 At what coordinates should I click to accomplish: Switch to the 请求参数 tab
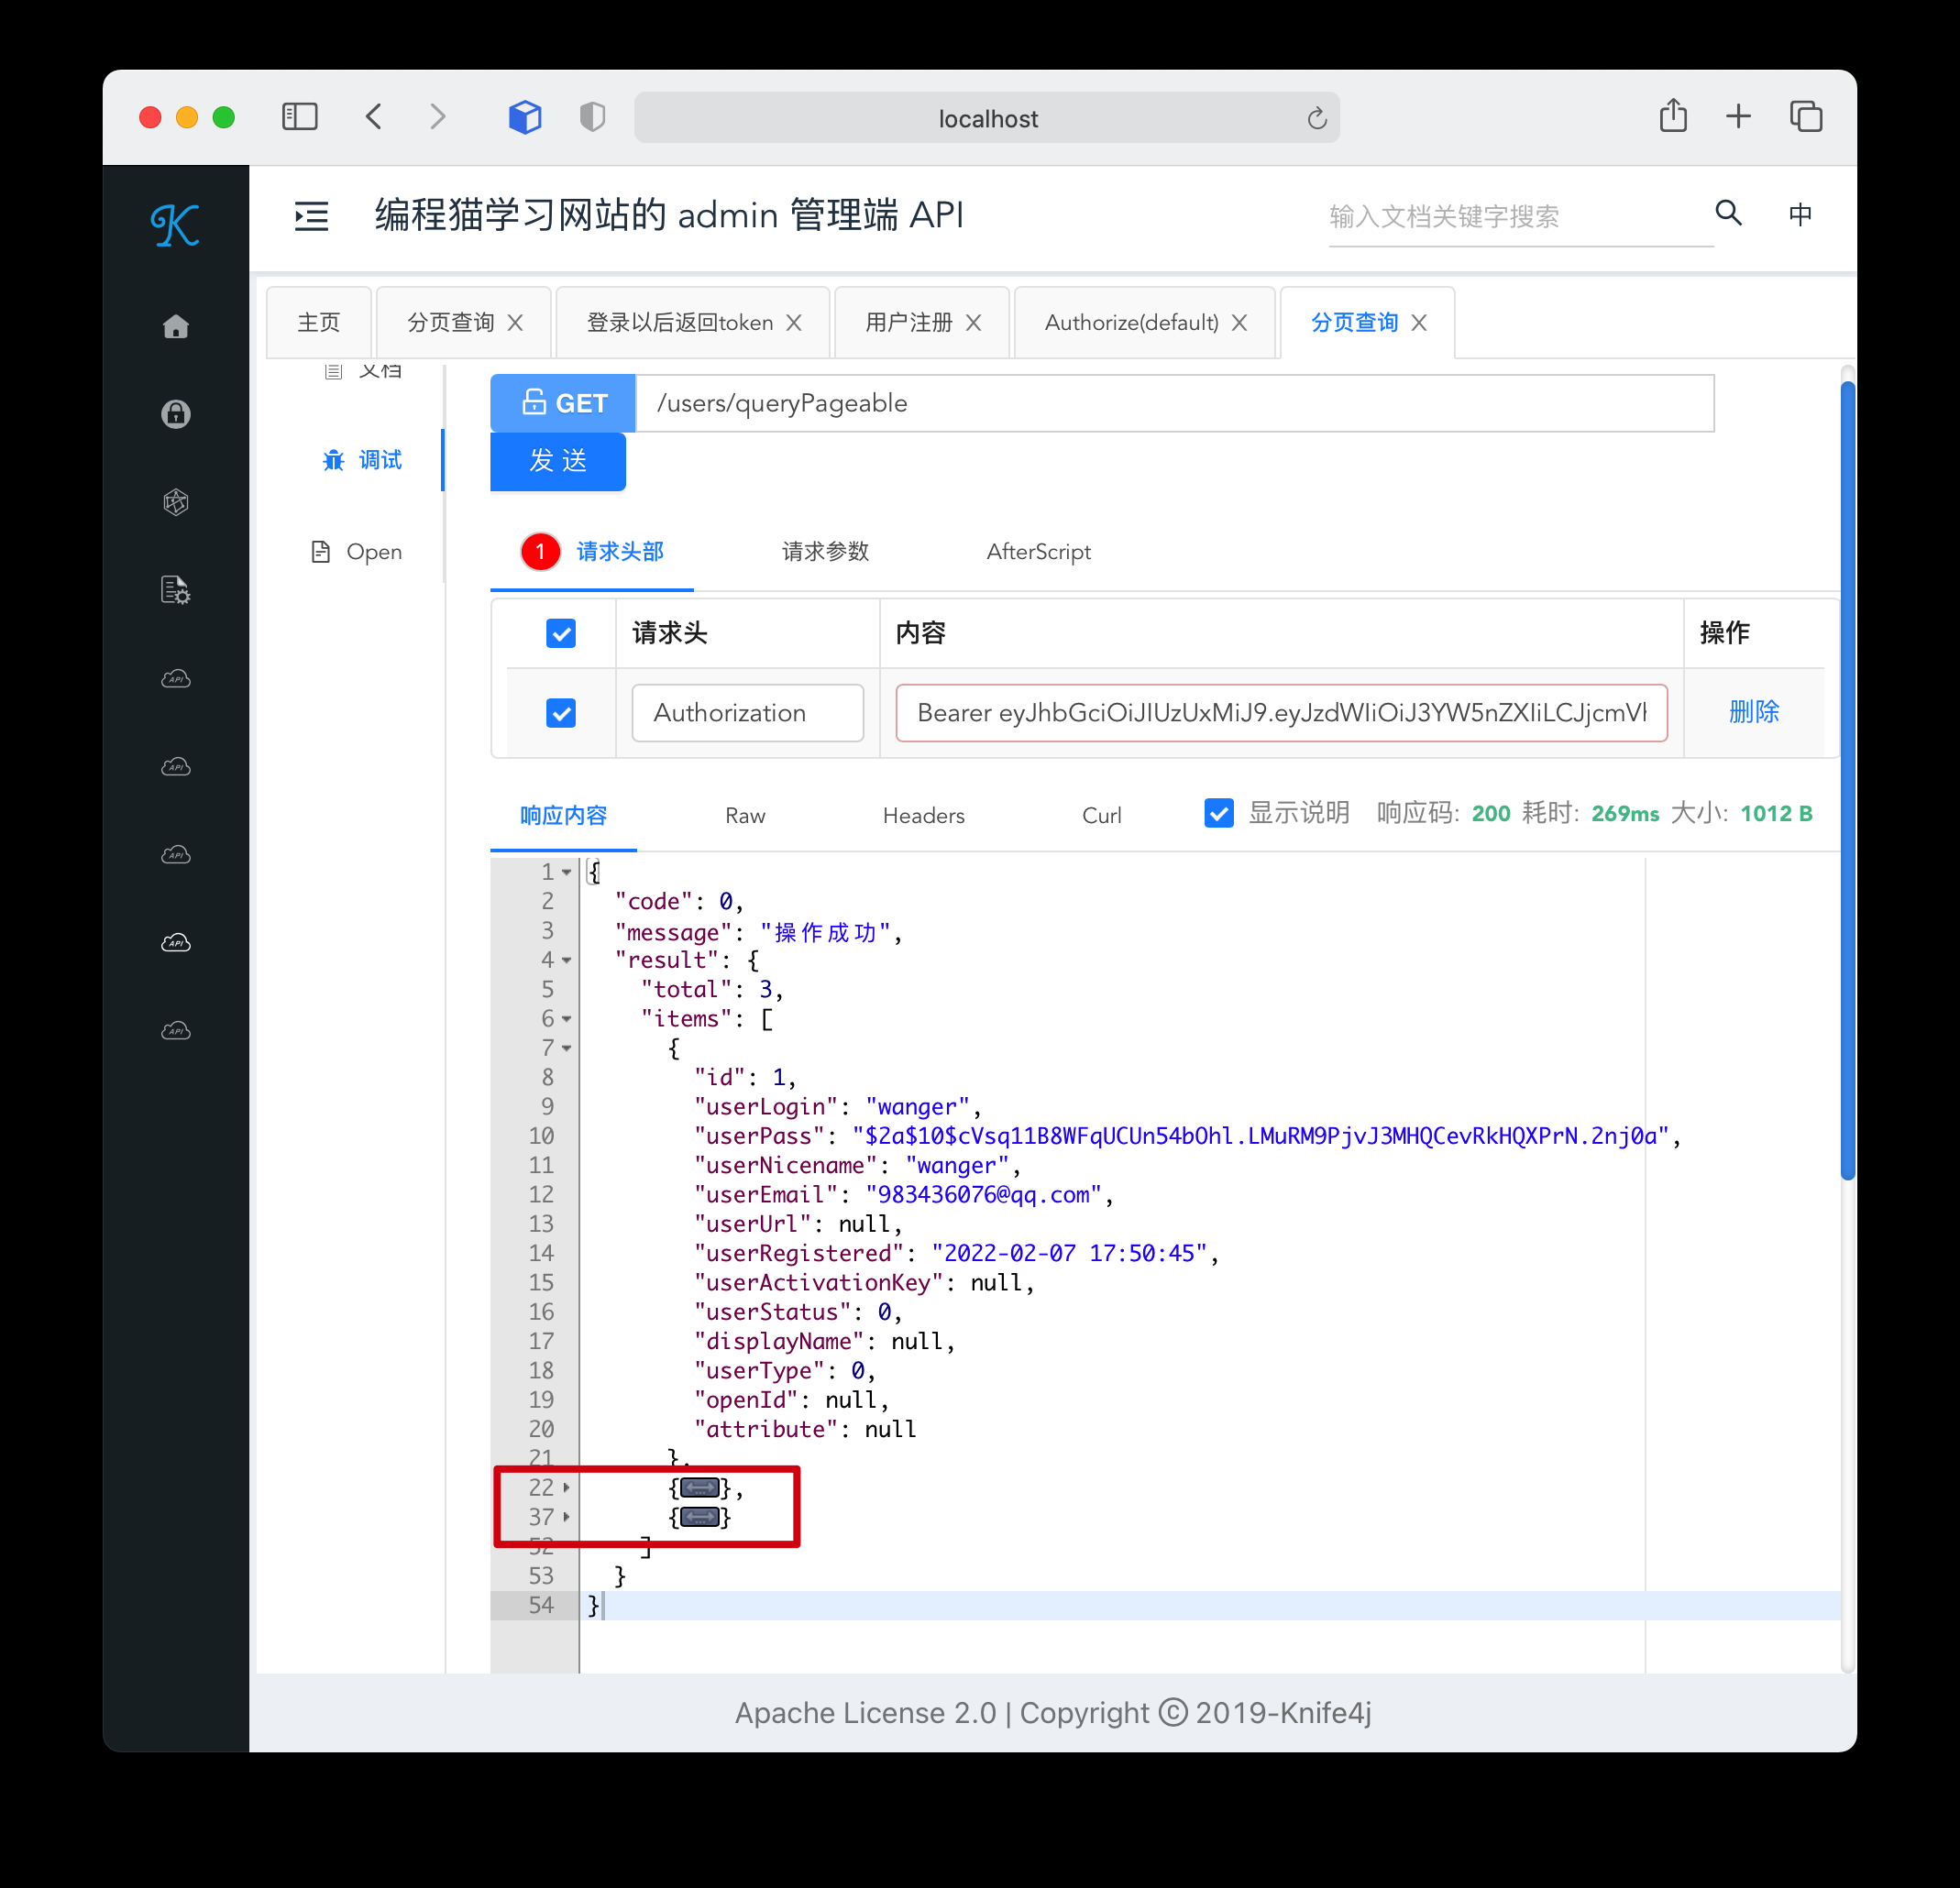click(x=825, y=552)
